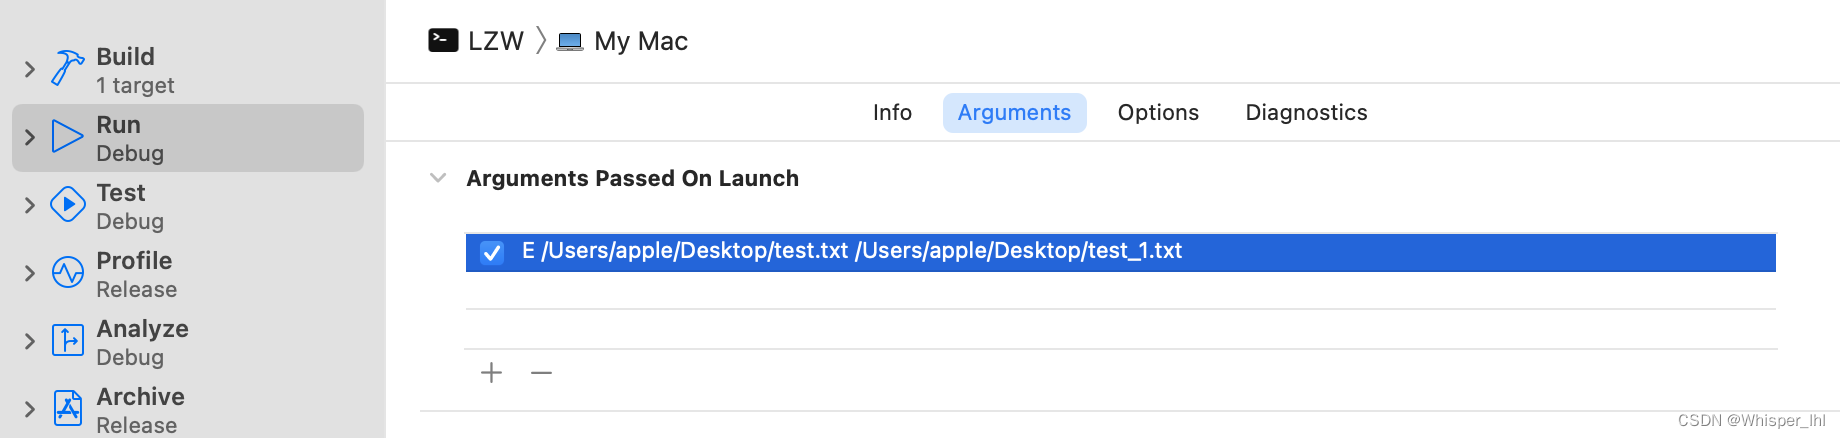Select the Arguments tab
Screen dimensions: 1840x438
tap(1014, 112)
